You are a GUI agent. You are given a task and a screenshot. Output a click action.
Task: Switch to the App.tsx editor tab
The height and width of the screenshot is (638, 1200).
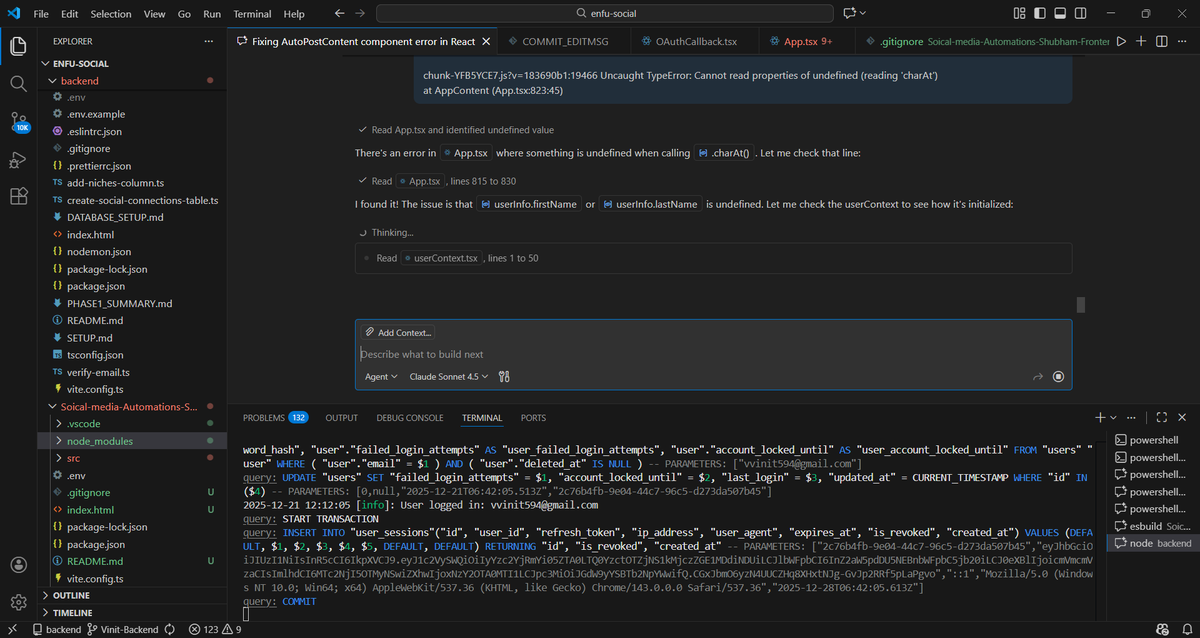[x=800, y=41]
